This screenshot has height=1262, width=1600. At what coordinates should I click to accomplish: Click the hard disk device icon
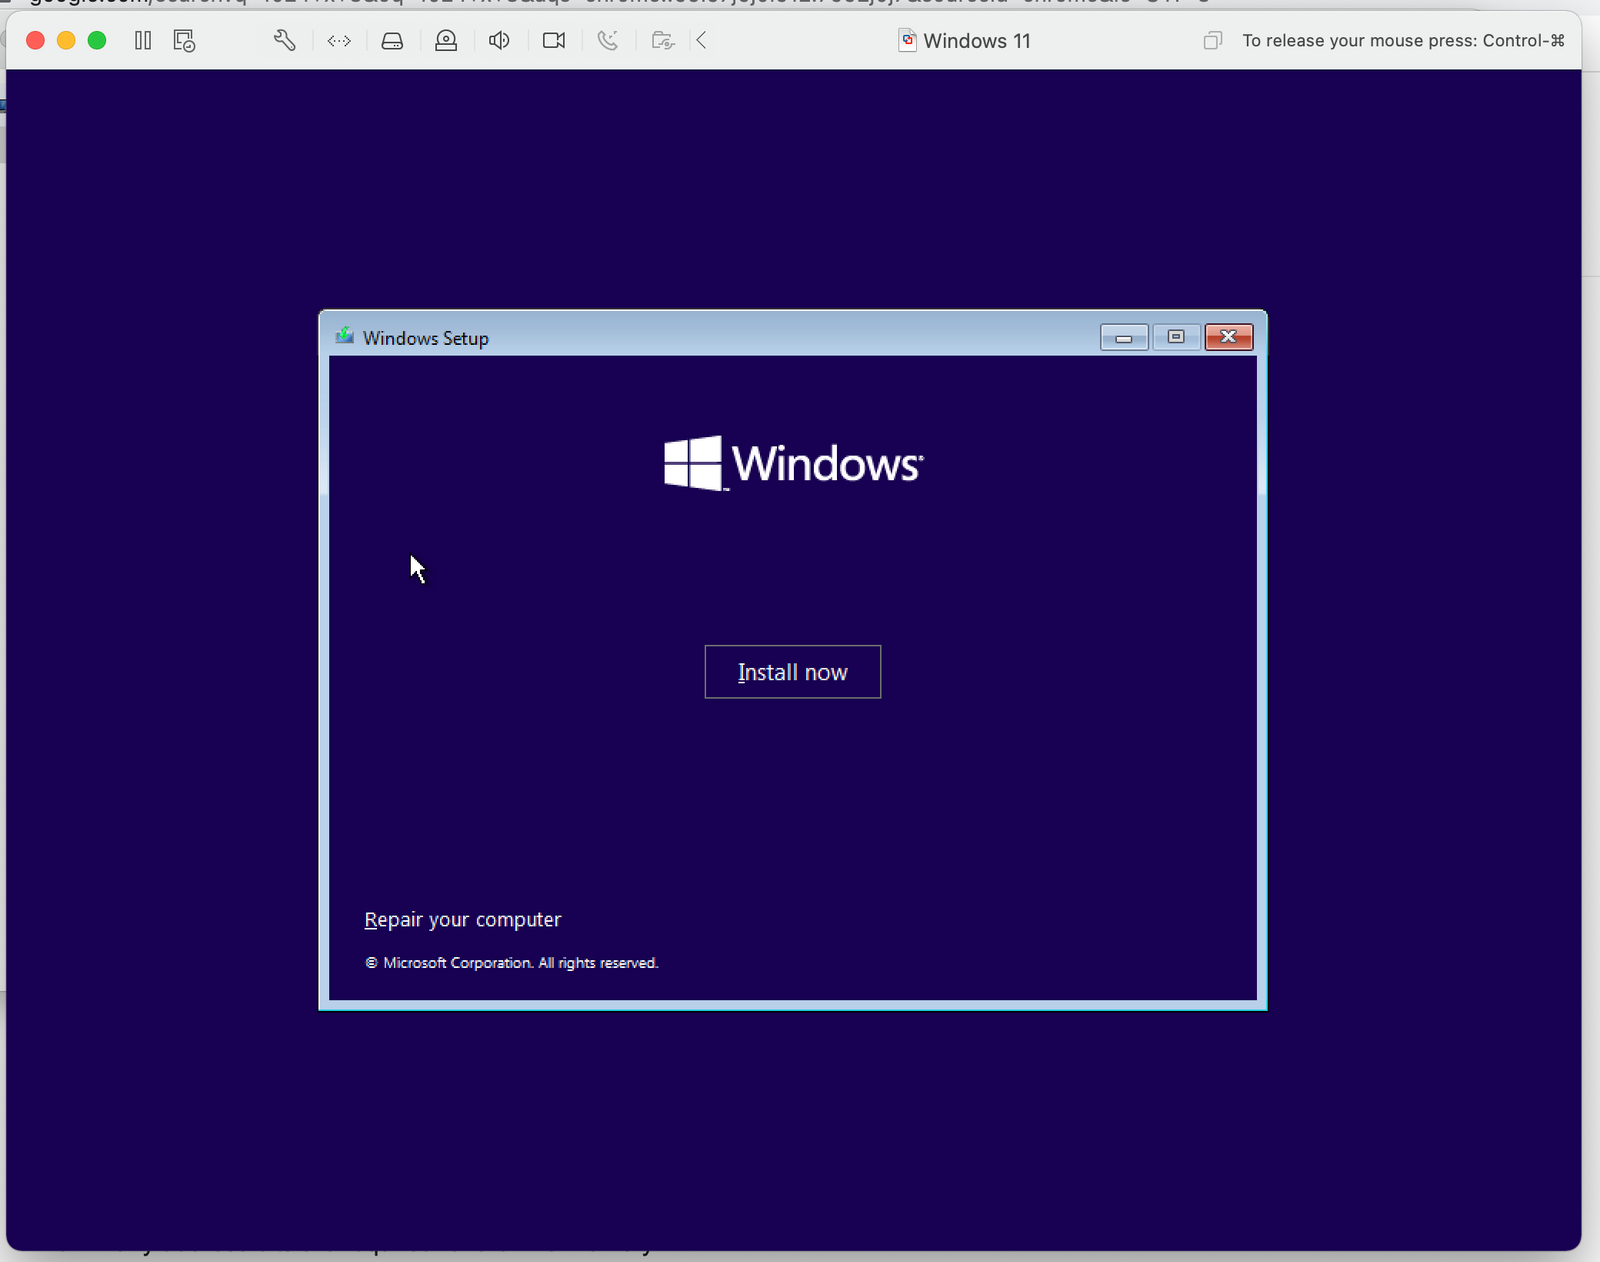tap(392, 40)
